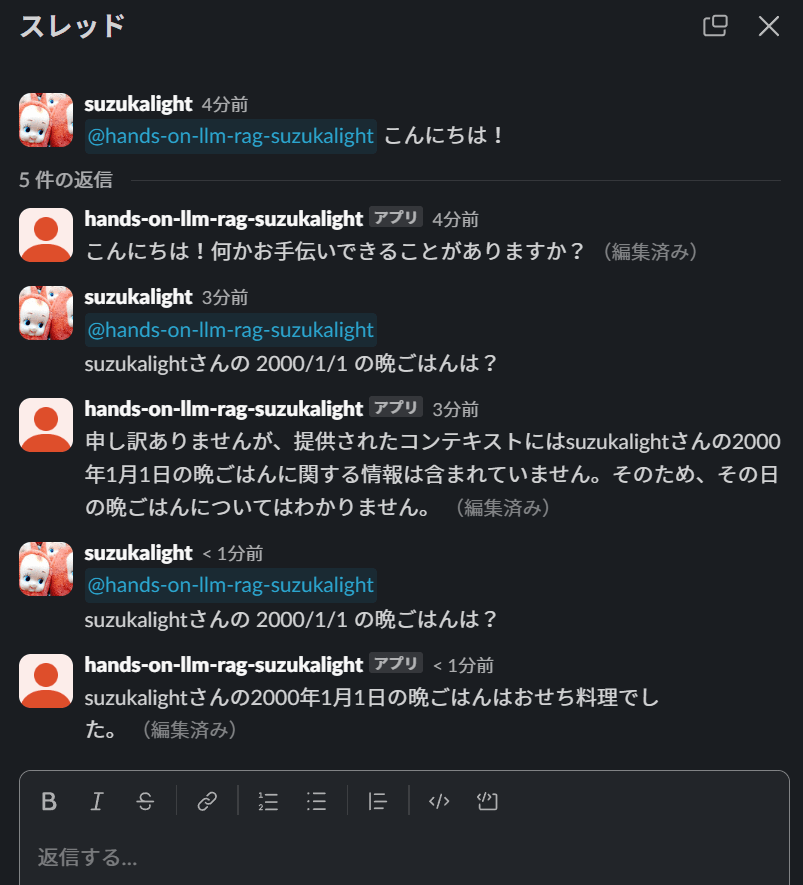The width and height of the screenshot is (803, 885).
Task: Apply strikethrough formatting
Action: point(145,801)
